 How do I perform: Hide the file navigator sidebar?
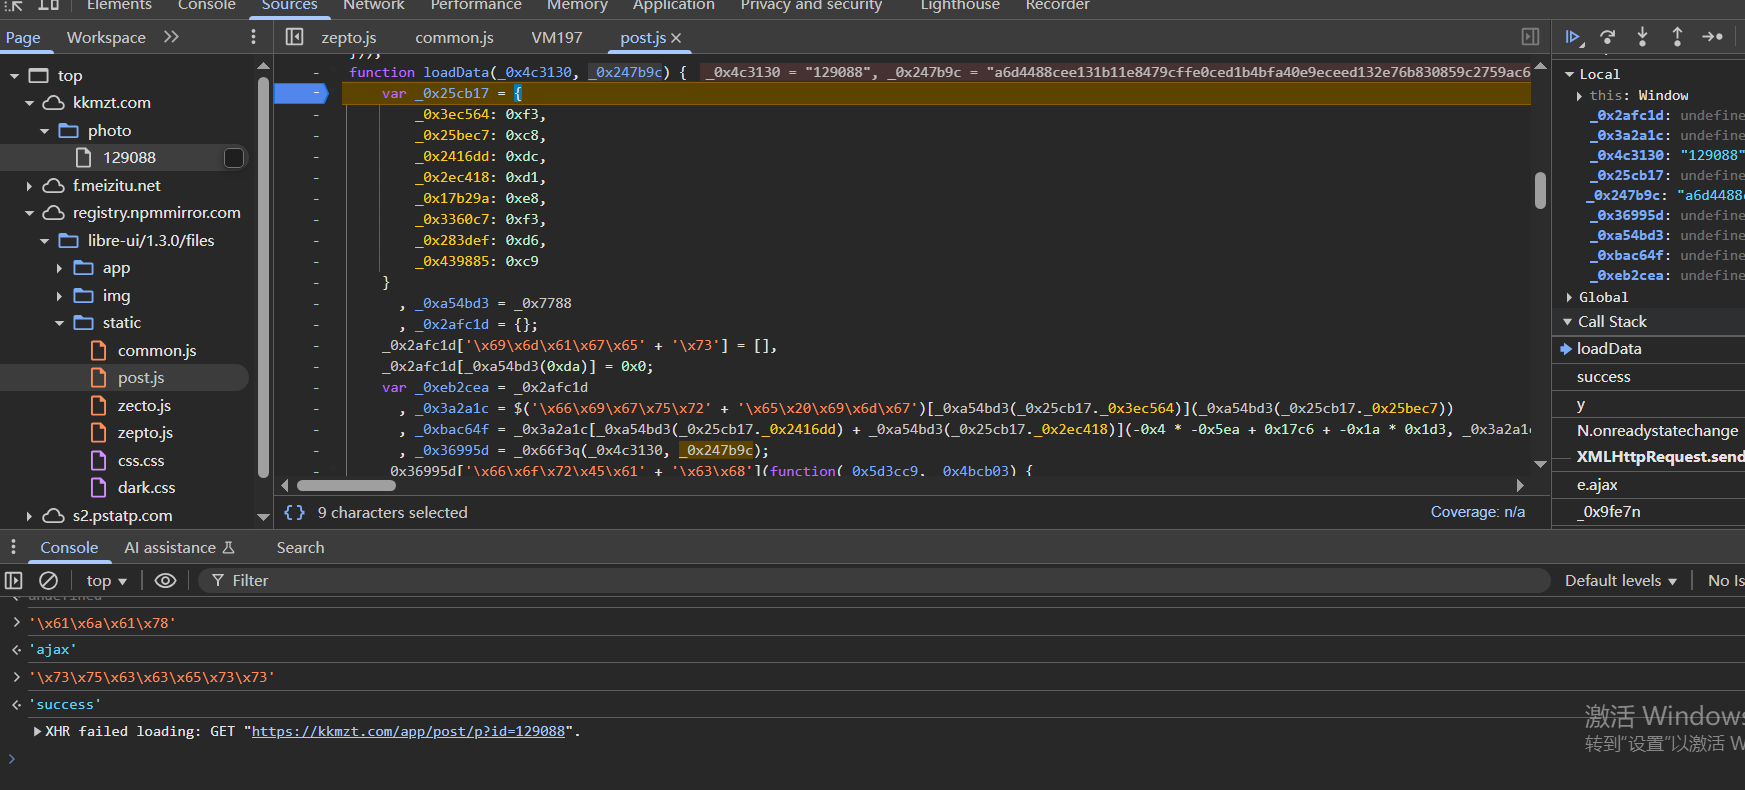[294, 37]
